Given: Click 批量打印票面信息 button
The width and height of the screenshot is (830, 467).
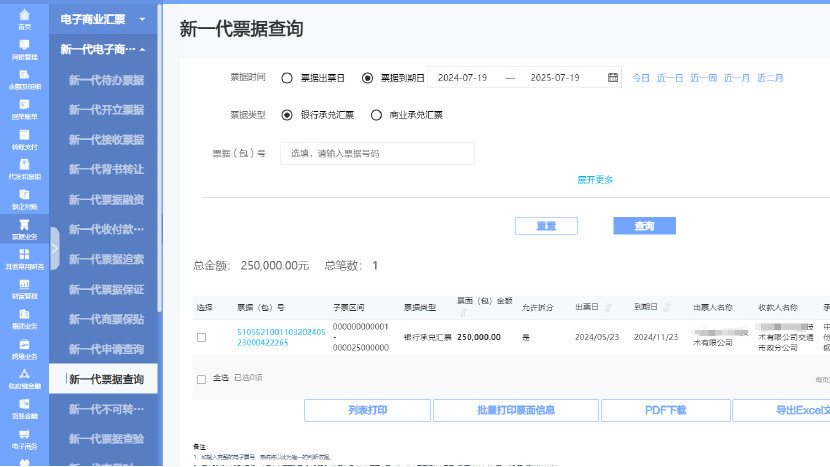Looking at the screenshot, I should click(x=516, y=410).
